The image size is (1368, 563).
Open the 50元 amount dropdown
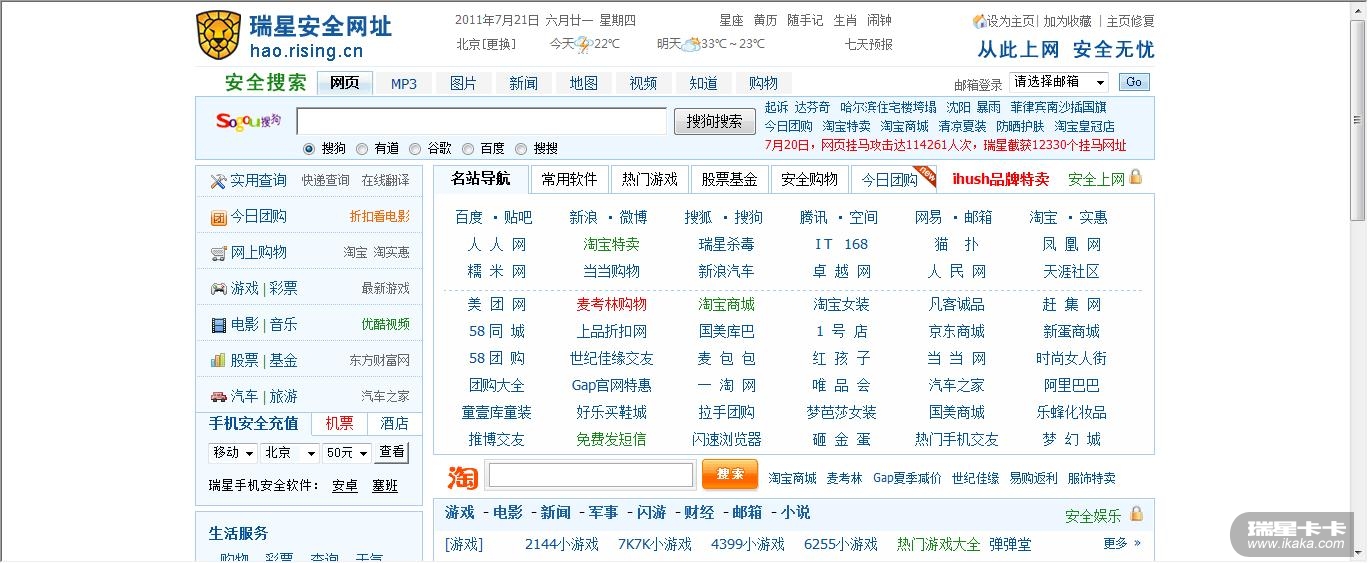pyautogui.click(x=347, y=453)
